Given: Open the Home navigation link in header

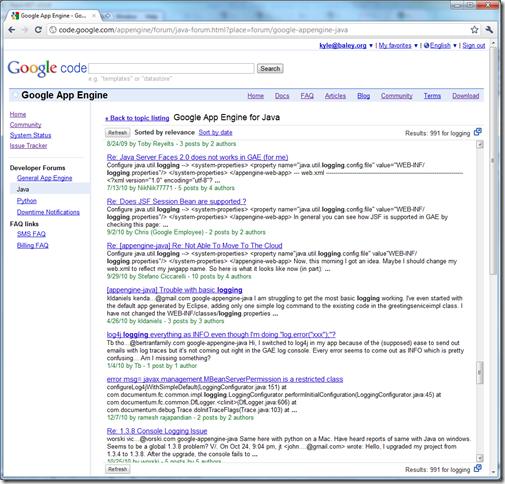Looking at the screenshot, I should tap(256, 96).
